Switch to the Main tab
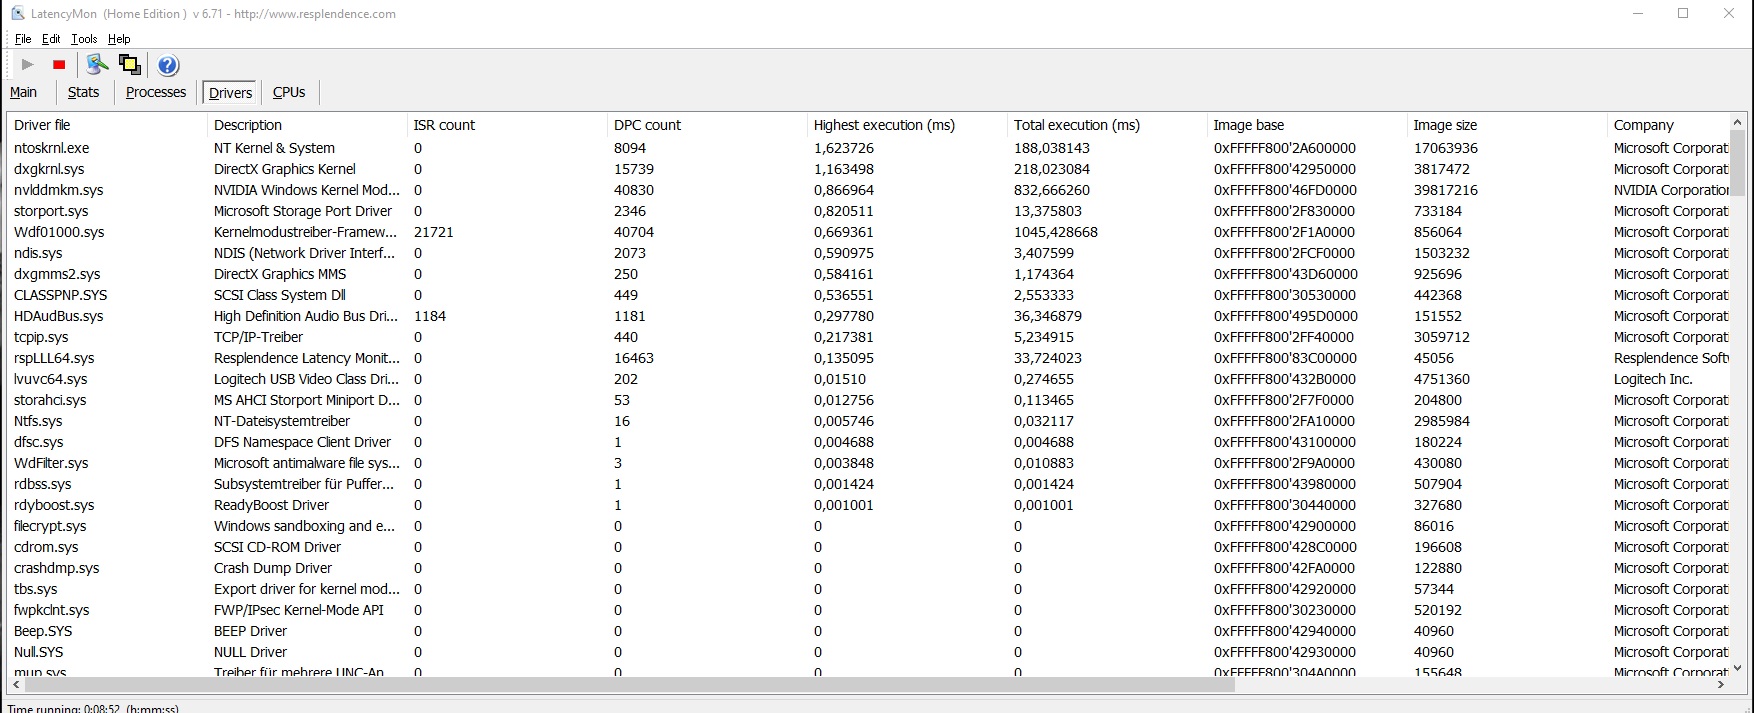Viewport: 1754px width, 713px height. 24,92
